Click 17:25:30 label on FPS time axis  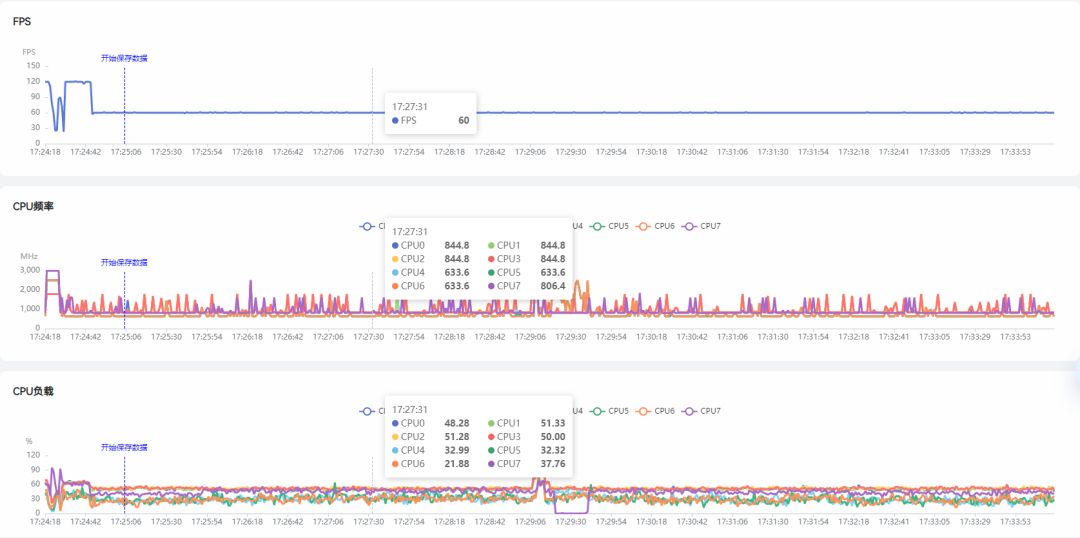(x=166, y=152)
